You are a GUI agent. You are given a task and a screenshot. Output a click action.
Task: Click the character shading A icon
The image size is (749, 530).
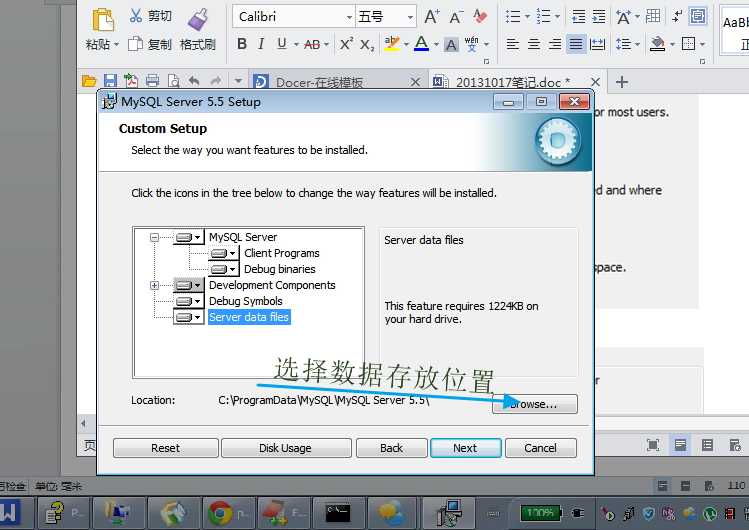(450, 44)
